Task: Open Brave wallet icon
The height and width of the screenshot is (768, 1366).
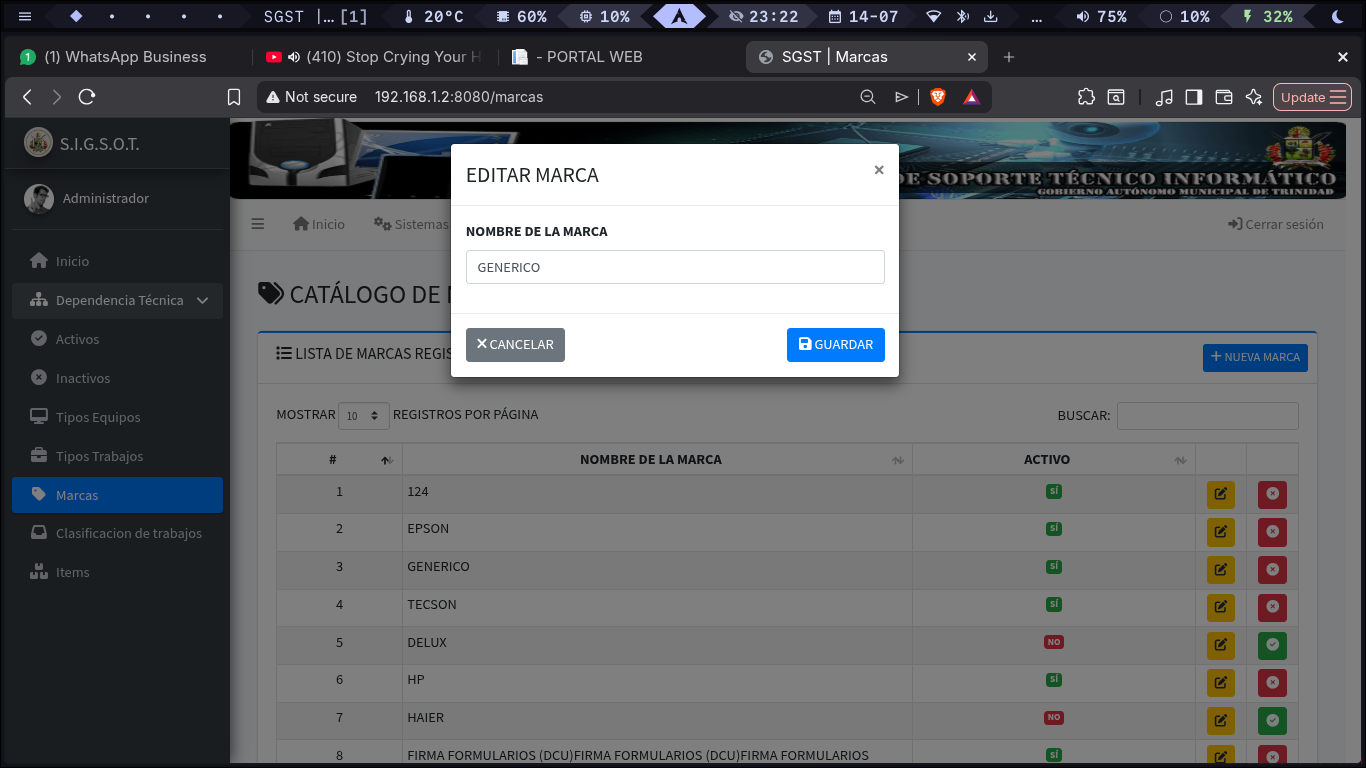Action: pyautogui.click(x=1224, y=97)
